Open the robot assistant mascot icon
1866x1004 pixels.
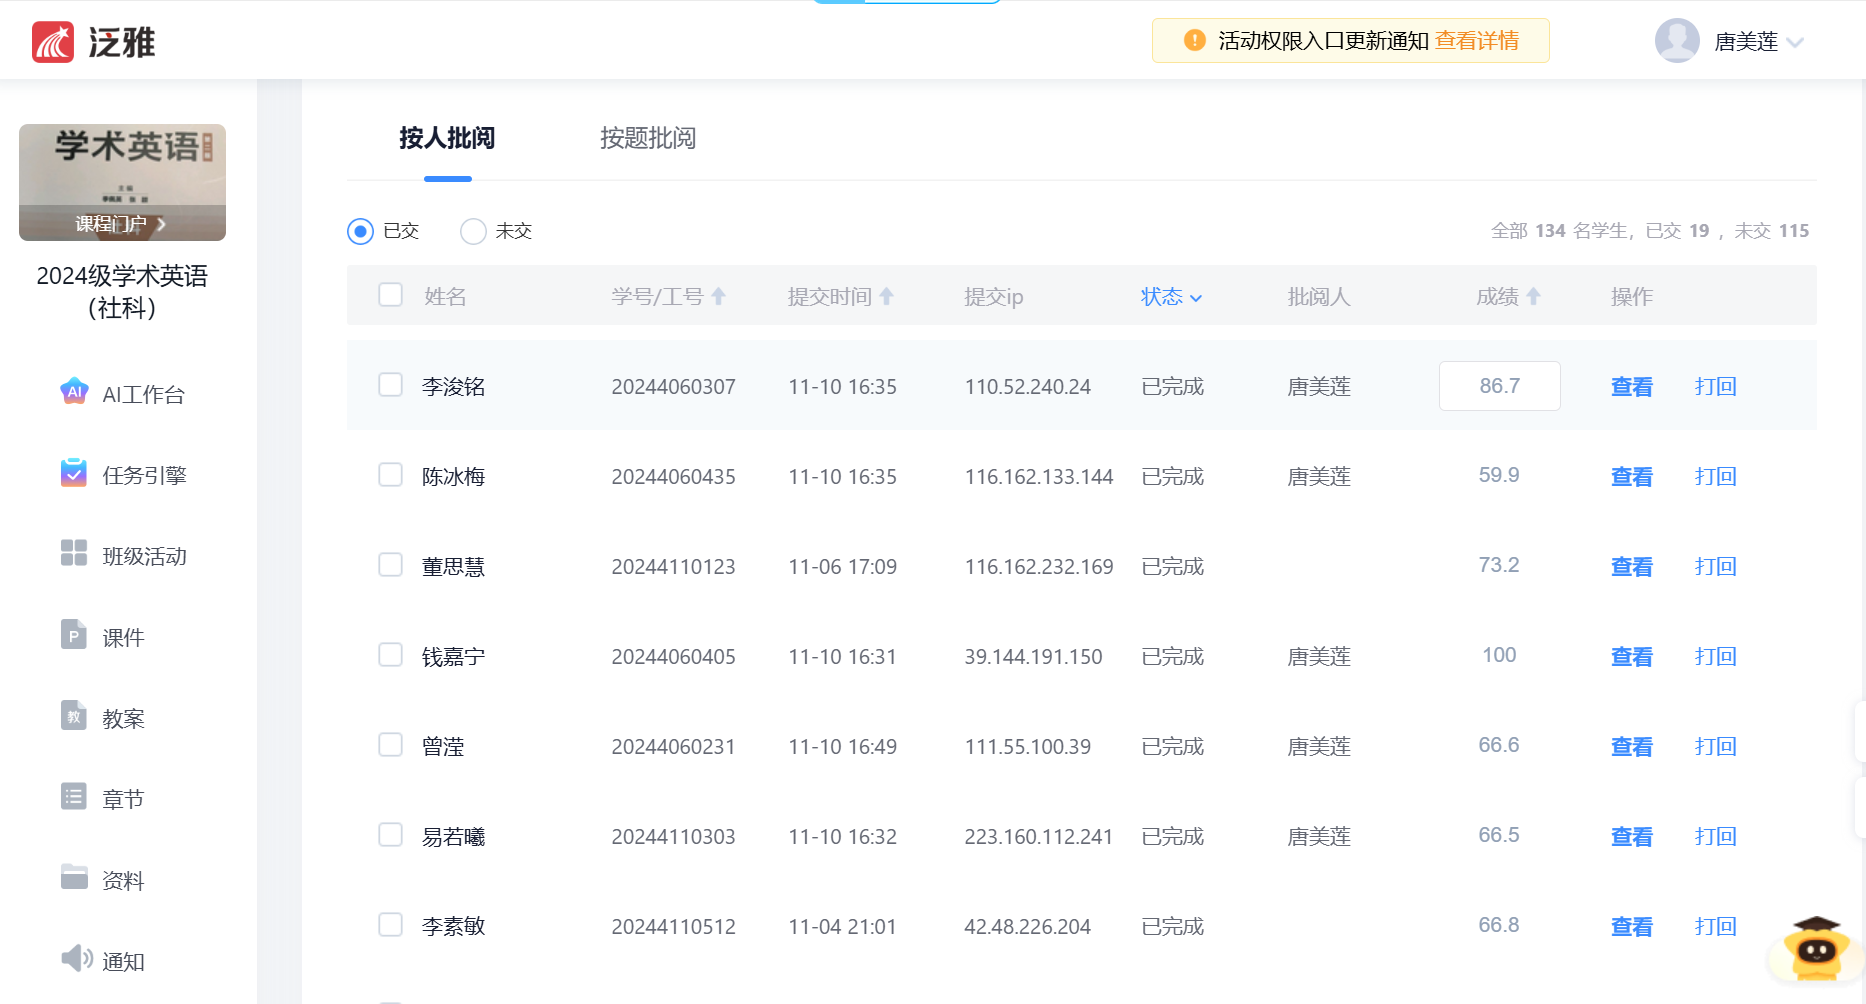click(1816, 949)
